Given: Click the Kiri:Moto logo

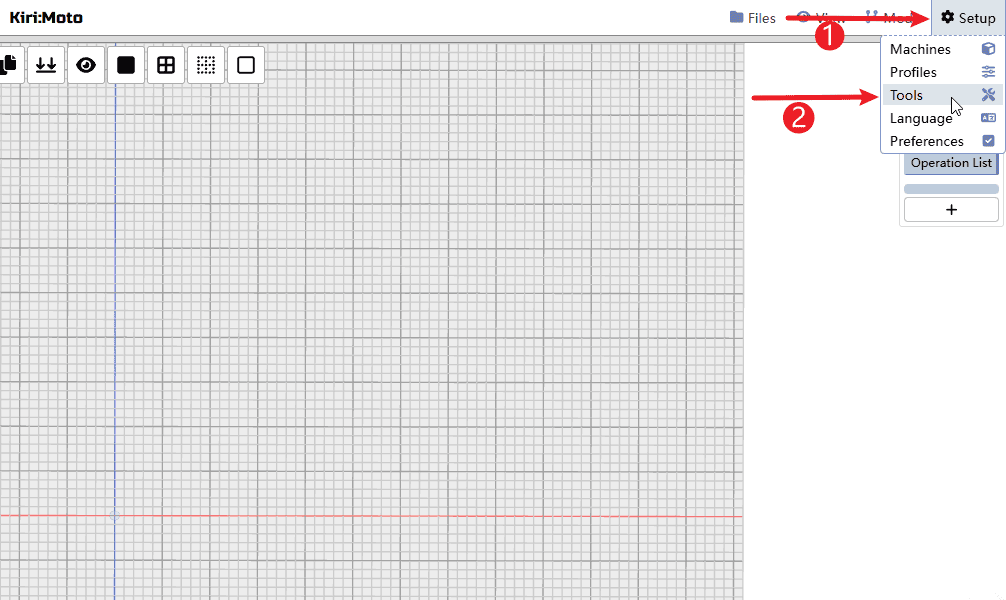Looking at the screenshot, I should pos(46,18).
